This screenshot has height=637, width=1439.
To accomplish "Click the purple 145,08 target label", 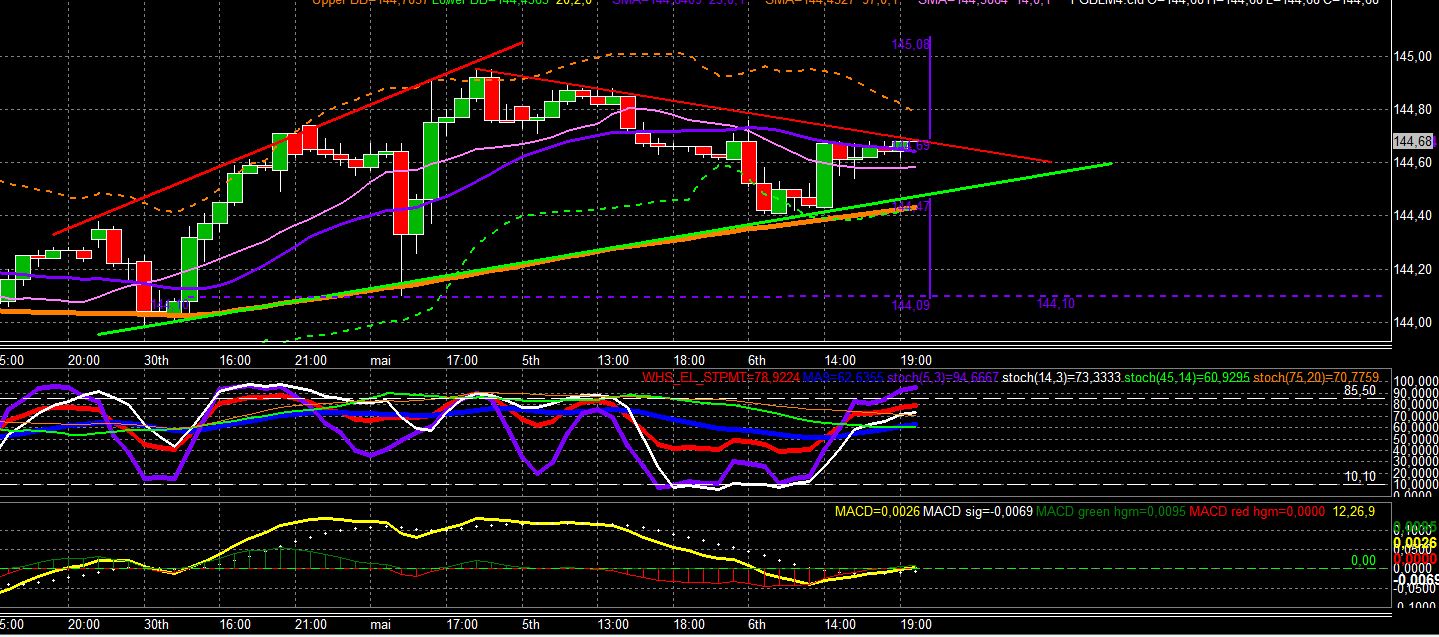I will tap(911, 44).
